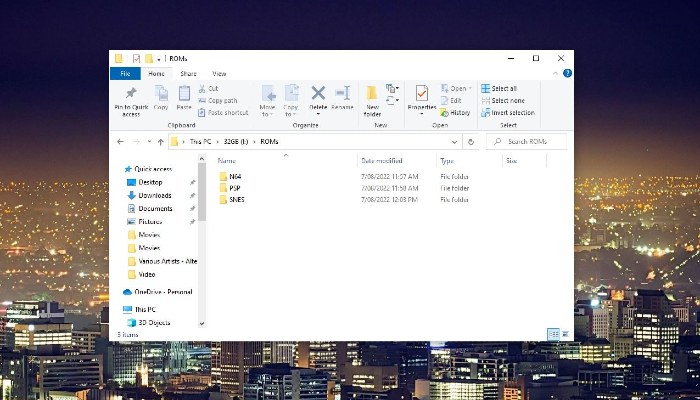Click the Forward navigation arrow
This screenshot has height=400, width=700.
(x=136, y=142)
